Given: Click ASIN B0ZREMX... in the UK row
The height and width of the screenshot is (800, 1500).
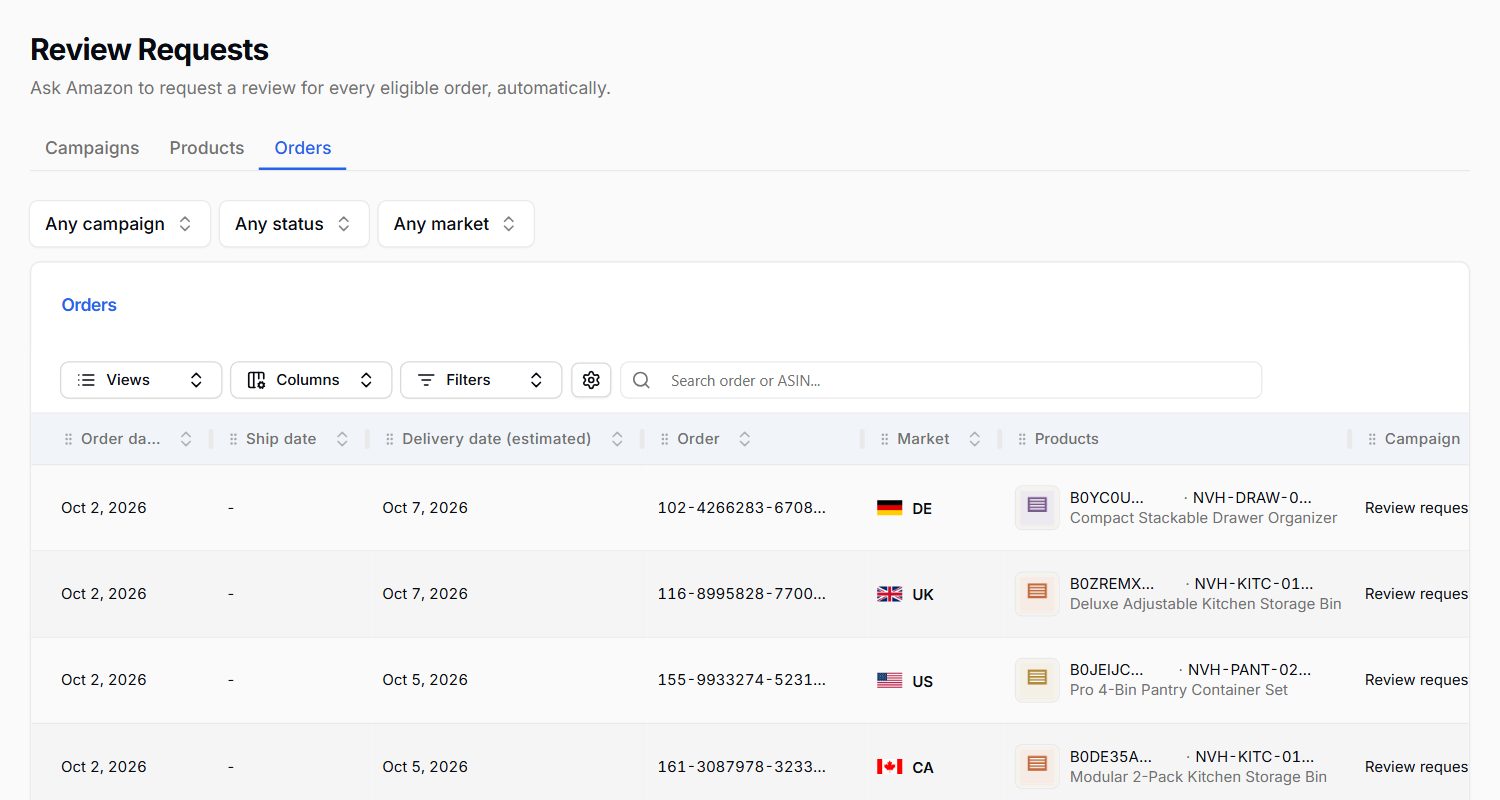Looking at the screenshot, I should [1112, 584].
